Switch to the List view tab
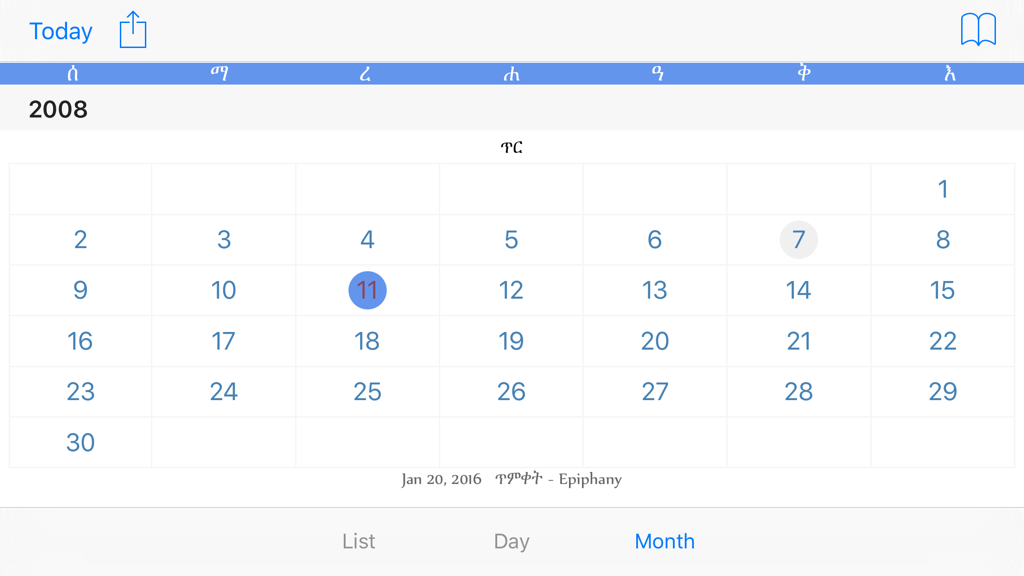1024x576 pixels. [357, 541]
